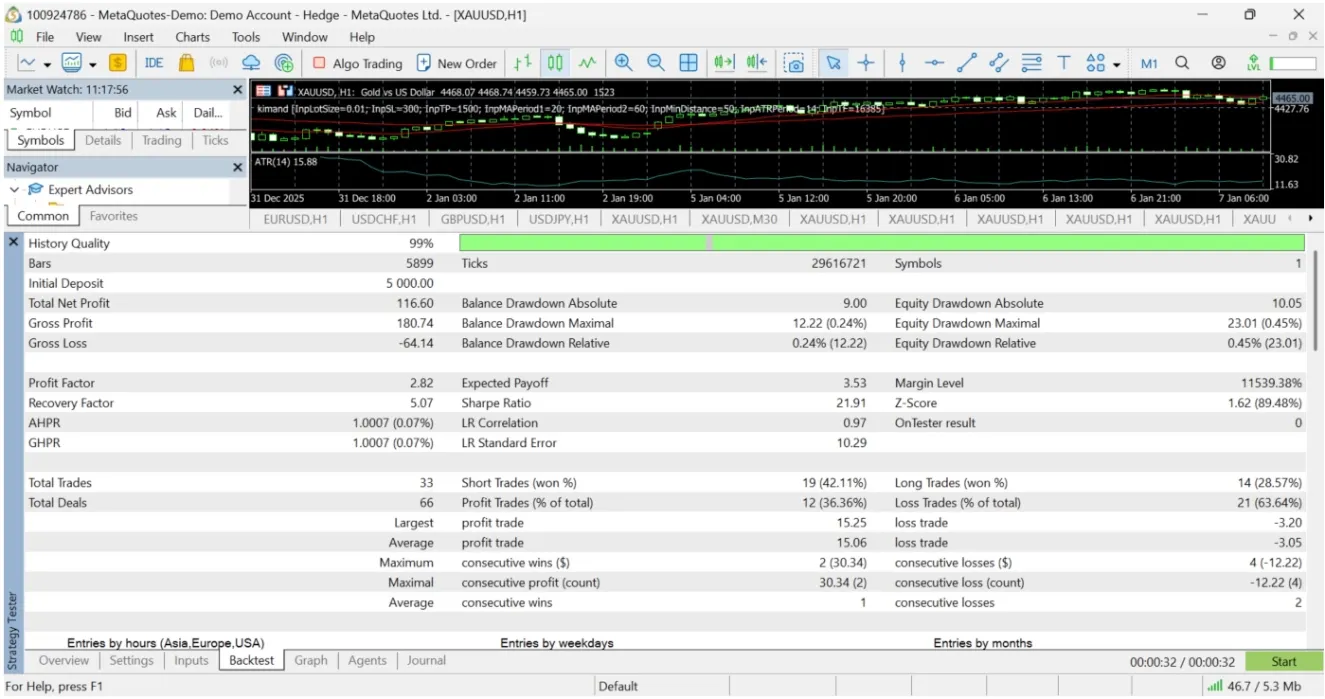The image size is (1325, 699).
Task: Take a chart screenshot with camera icon
Action: tap(795, 63)
